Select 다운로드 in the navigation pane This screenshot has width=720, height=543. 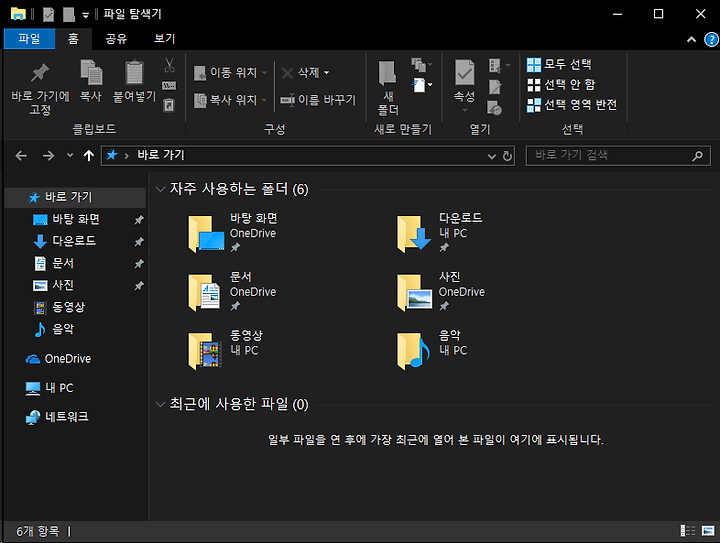75,241
